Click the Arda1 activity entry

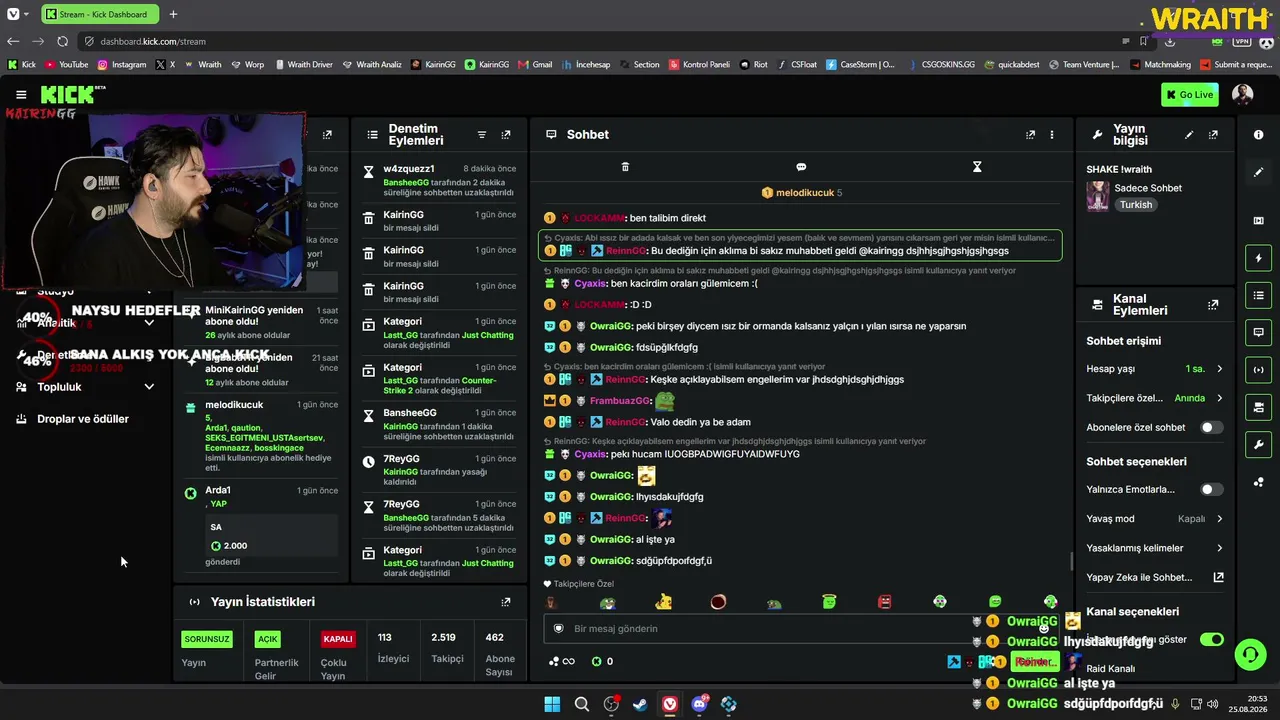(x=262, y=527)
